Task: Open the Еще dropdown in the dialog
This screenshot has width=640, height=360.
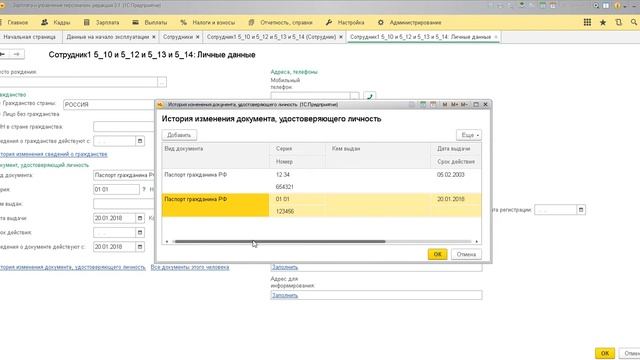Action: pyautogui.click(x=469, y=135)
